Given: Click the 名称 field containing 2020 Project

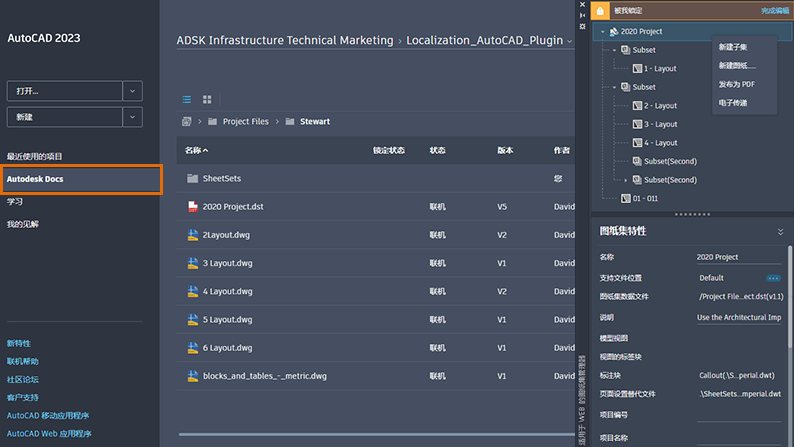Looking at the screenshot, I should pos(738,257).
